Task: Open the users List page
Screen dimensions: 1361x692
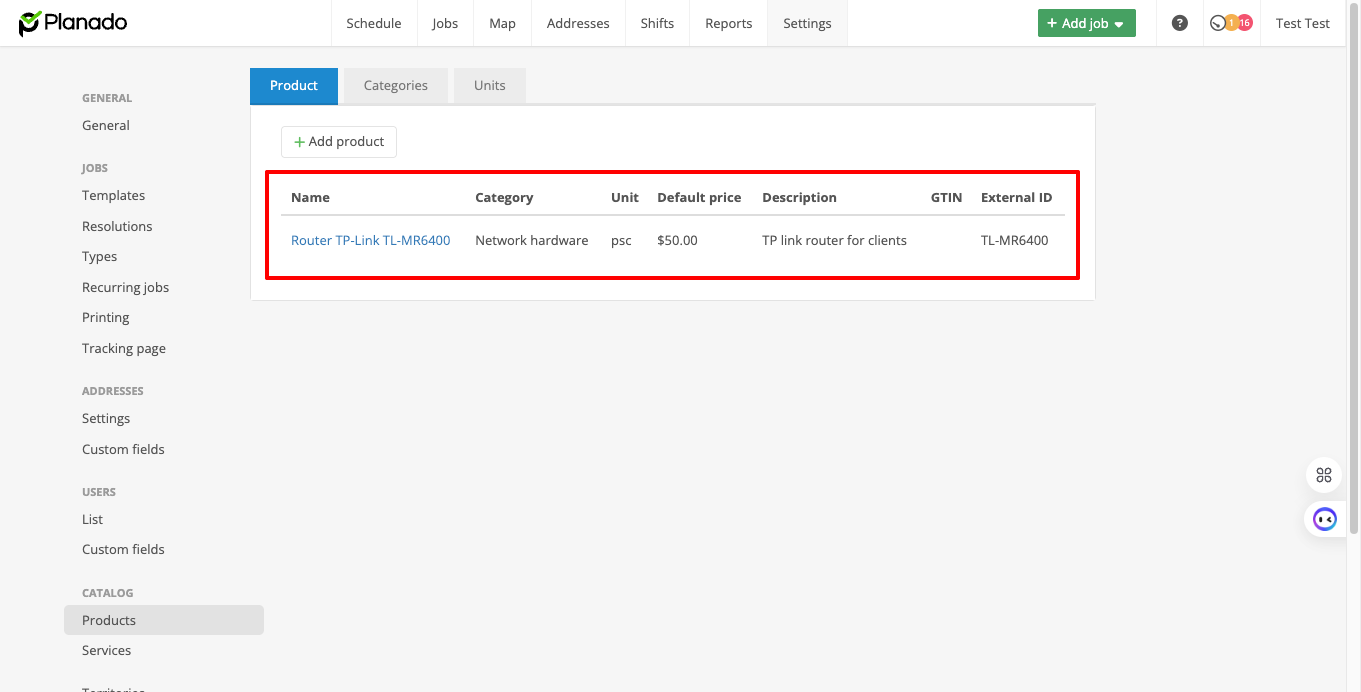Action: (92, 519)
